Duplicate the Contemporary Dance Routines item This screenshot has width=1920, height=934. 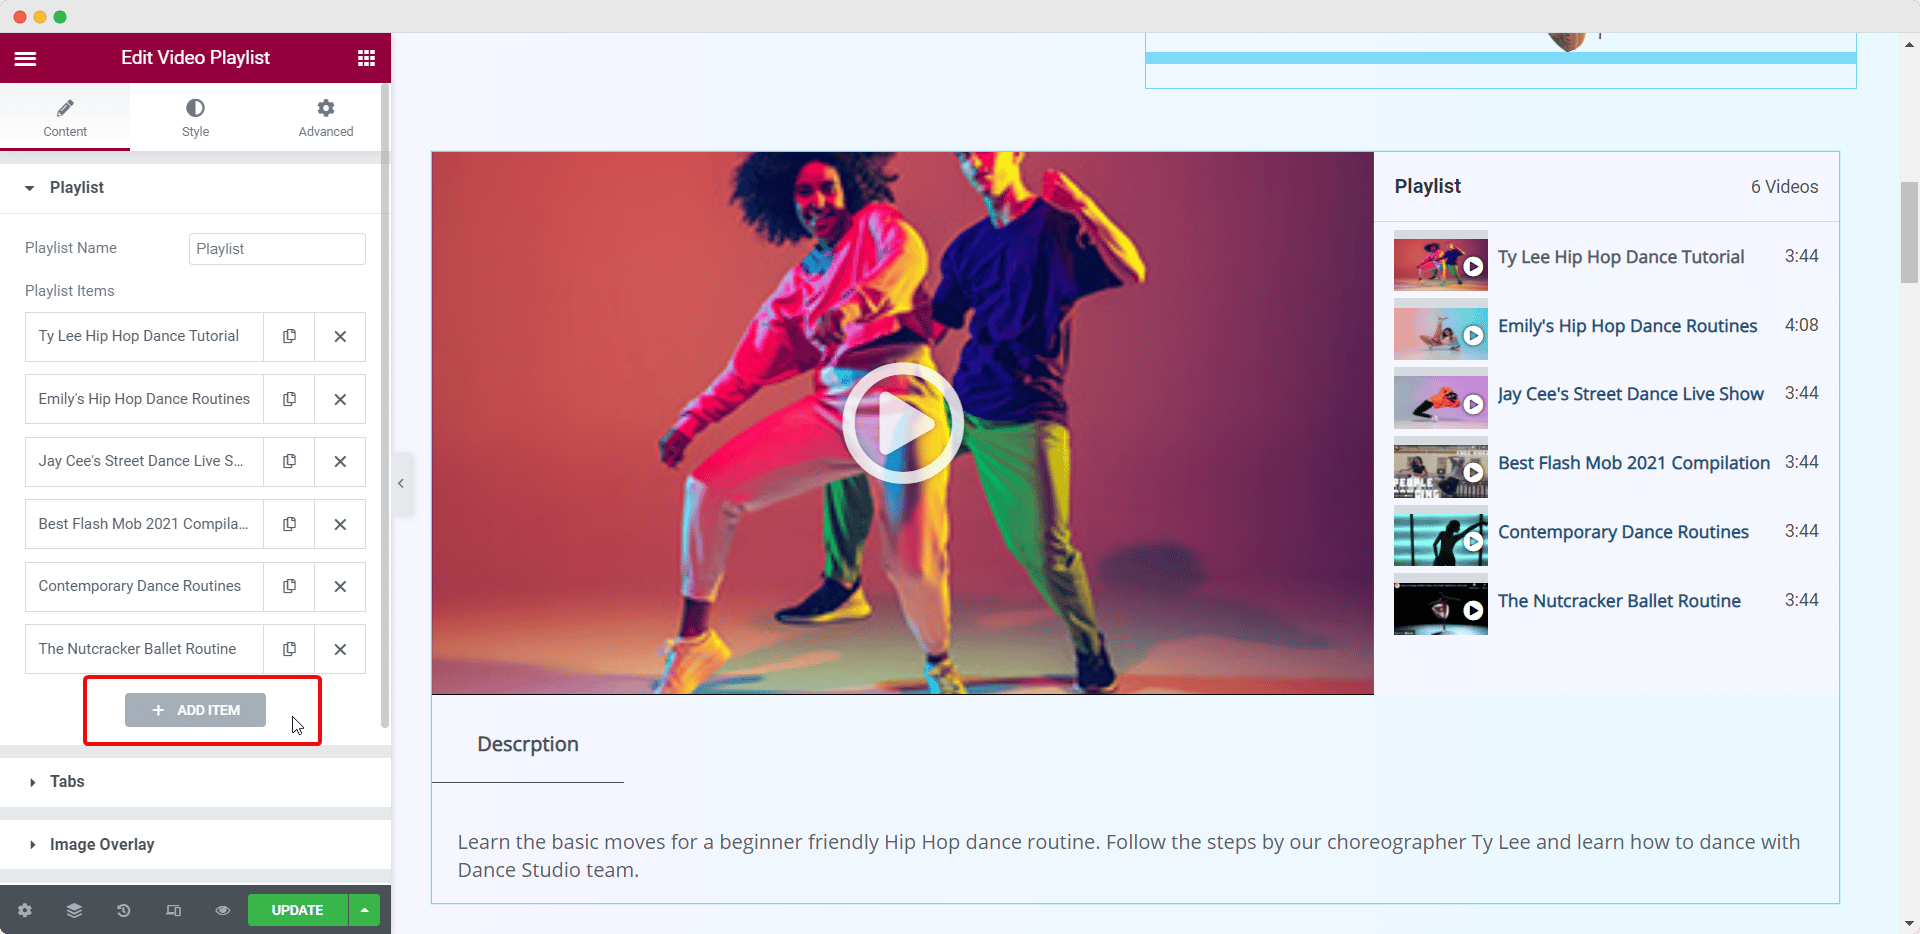[288, 586]
